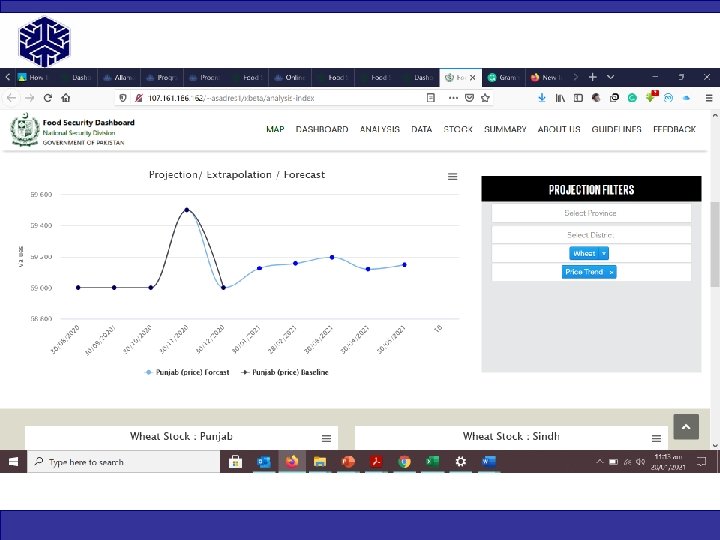Open page actions three-dot menu
The height and width of the screenshot is (540, 720).
pyautogui.click(x=453, y=98)
